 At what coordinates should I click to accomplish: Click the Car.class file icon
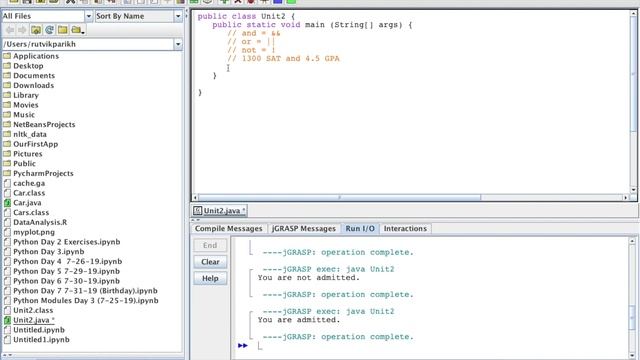7,193
